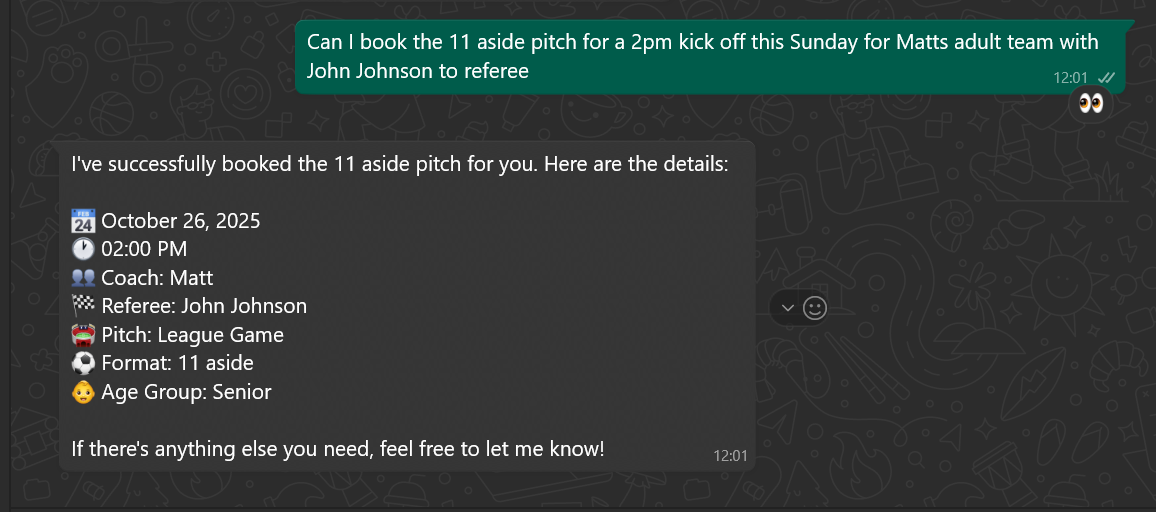This screenshot has height=512, width=1156.
Task: Select the green outgoing booking request message
Action: 700,56
